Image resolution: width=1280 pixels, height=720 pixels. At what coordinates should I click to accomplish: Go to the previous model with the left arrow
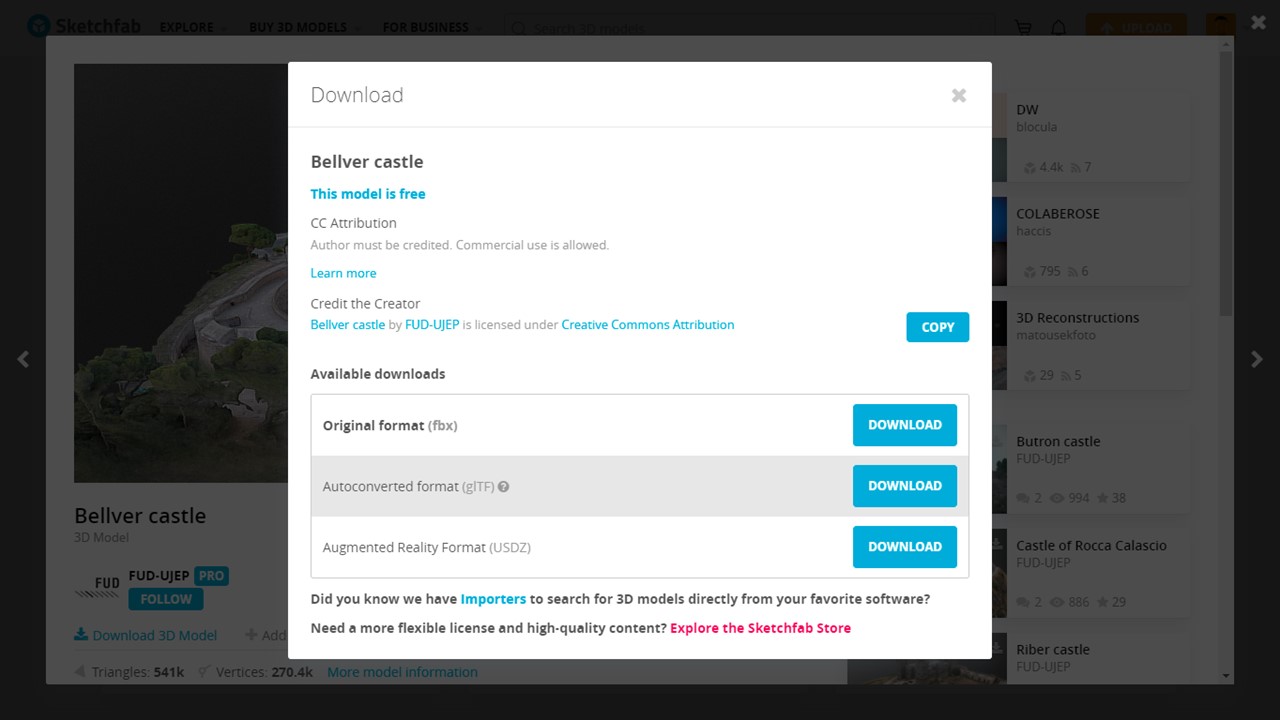[23, 359]
